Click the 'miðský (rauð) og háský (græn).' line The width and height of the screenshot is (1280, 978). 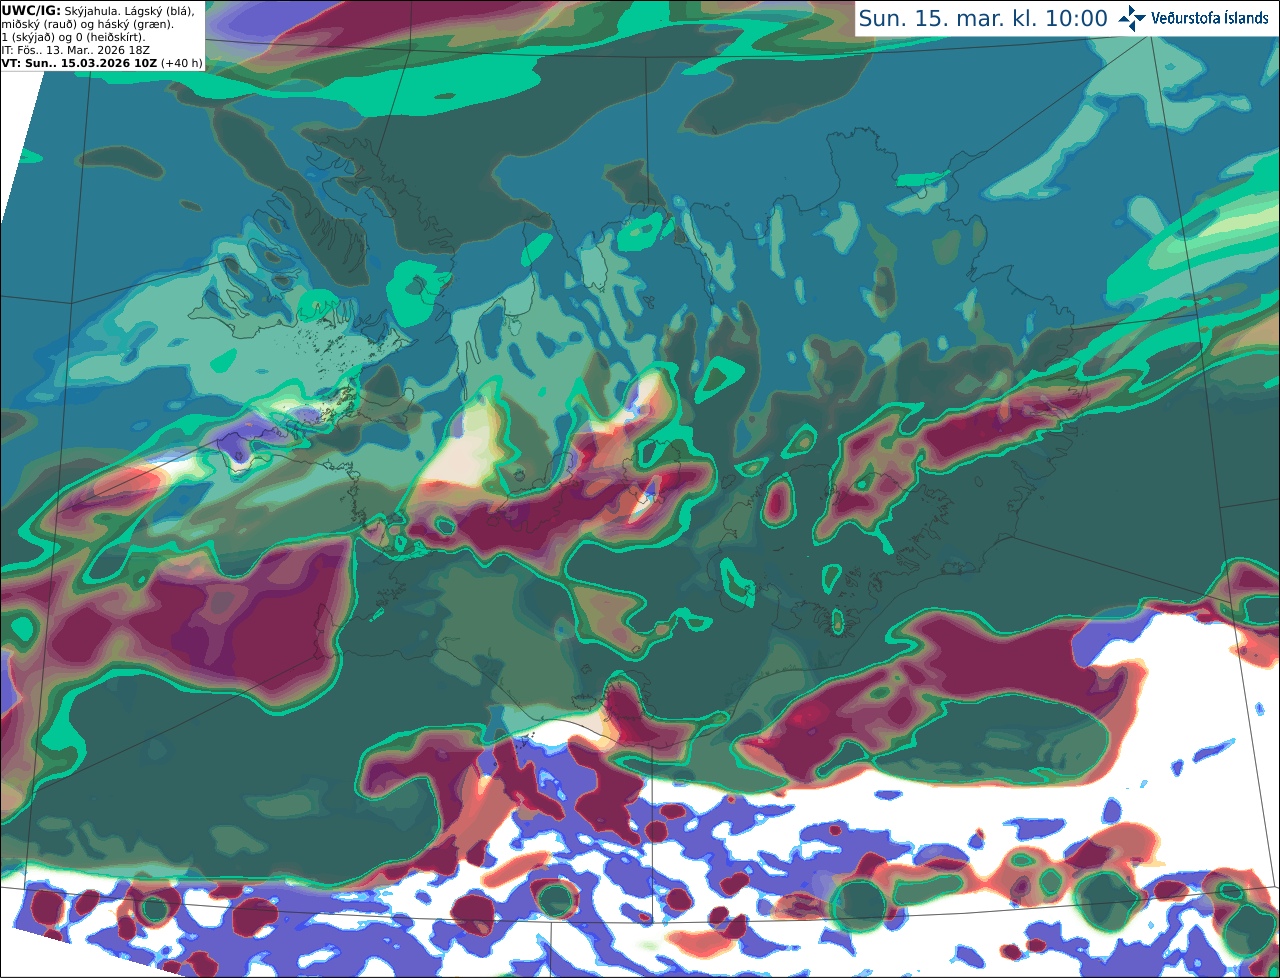click(86, 24)
